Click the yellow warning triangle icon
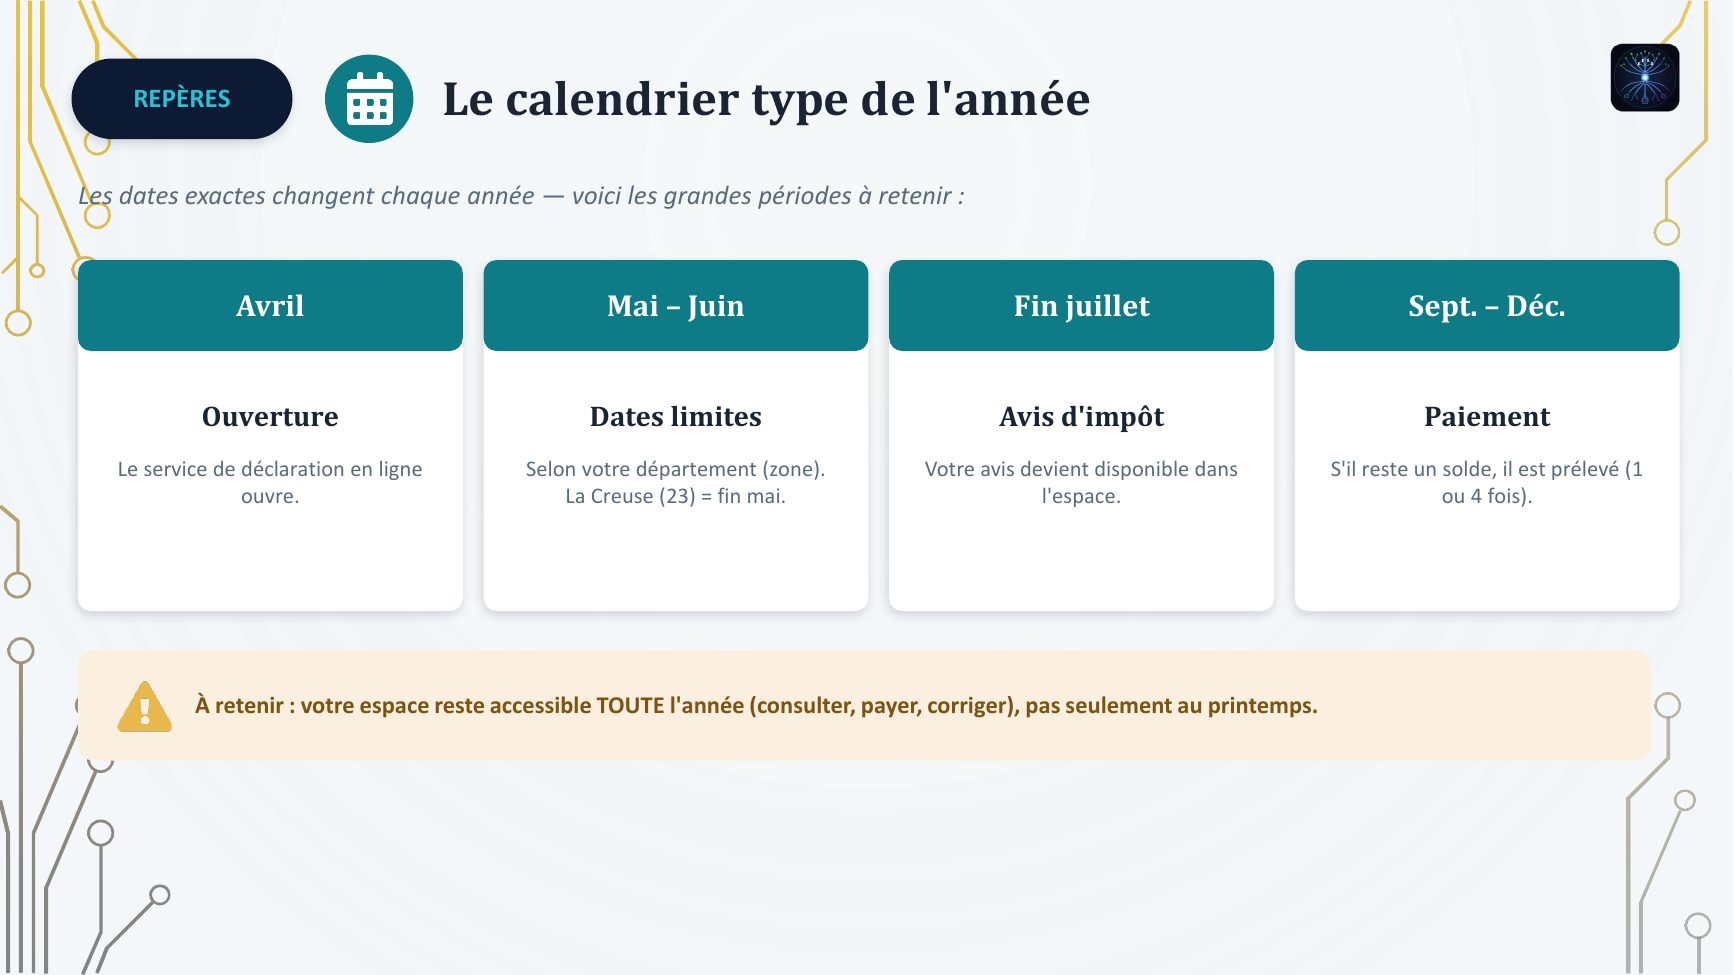The image size is (1734, 975). (145, 706)
